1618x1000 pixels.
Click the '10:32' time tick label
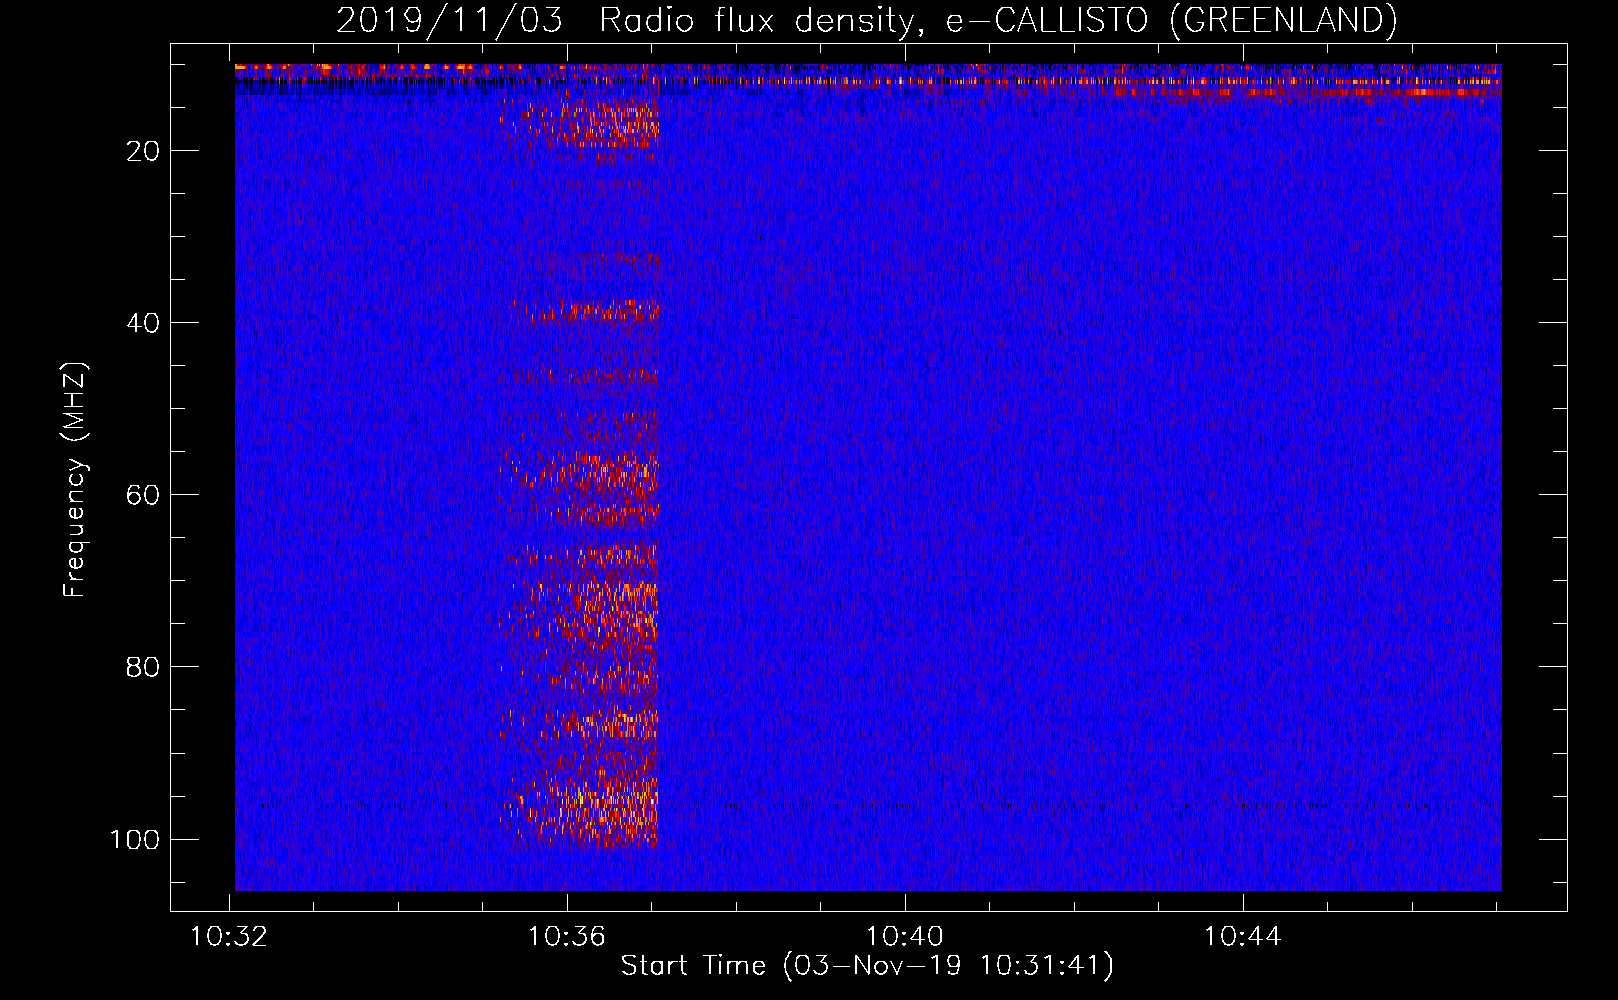pyautogui.click(x=230, y=937)
